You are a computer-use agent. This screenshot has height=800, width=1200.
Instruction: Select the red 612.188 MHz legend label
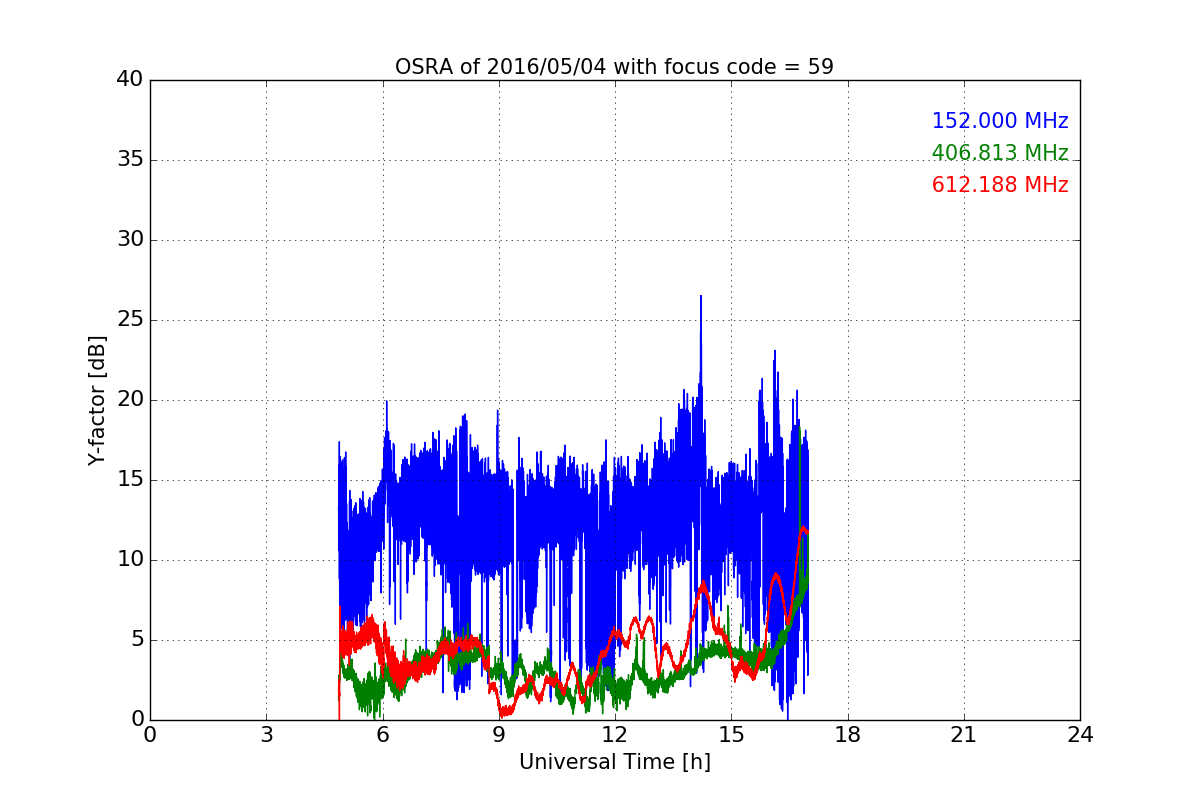click(x=1000, y=185)
